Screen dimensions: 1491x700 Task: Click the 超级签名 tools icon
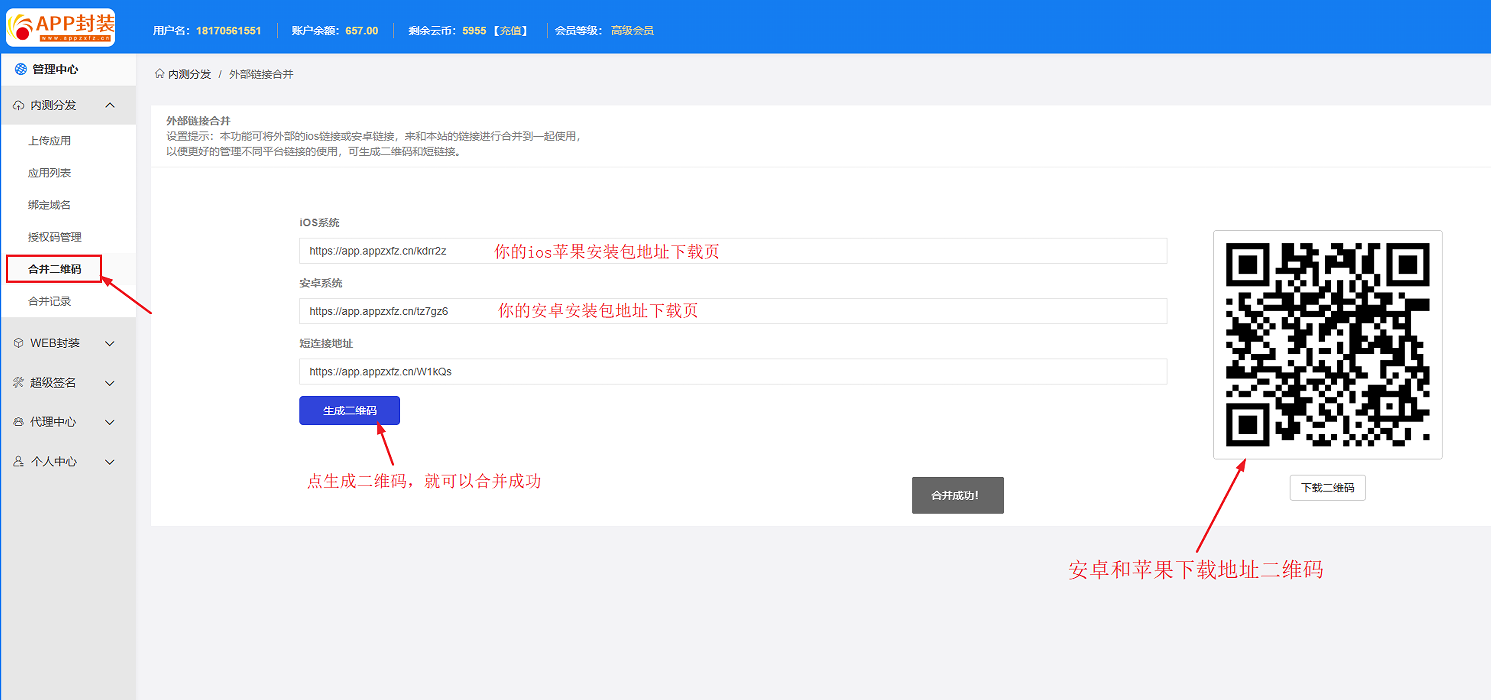point(19,383)
